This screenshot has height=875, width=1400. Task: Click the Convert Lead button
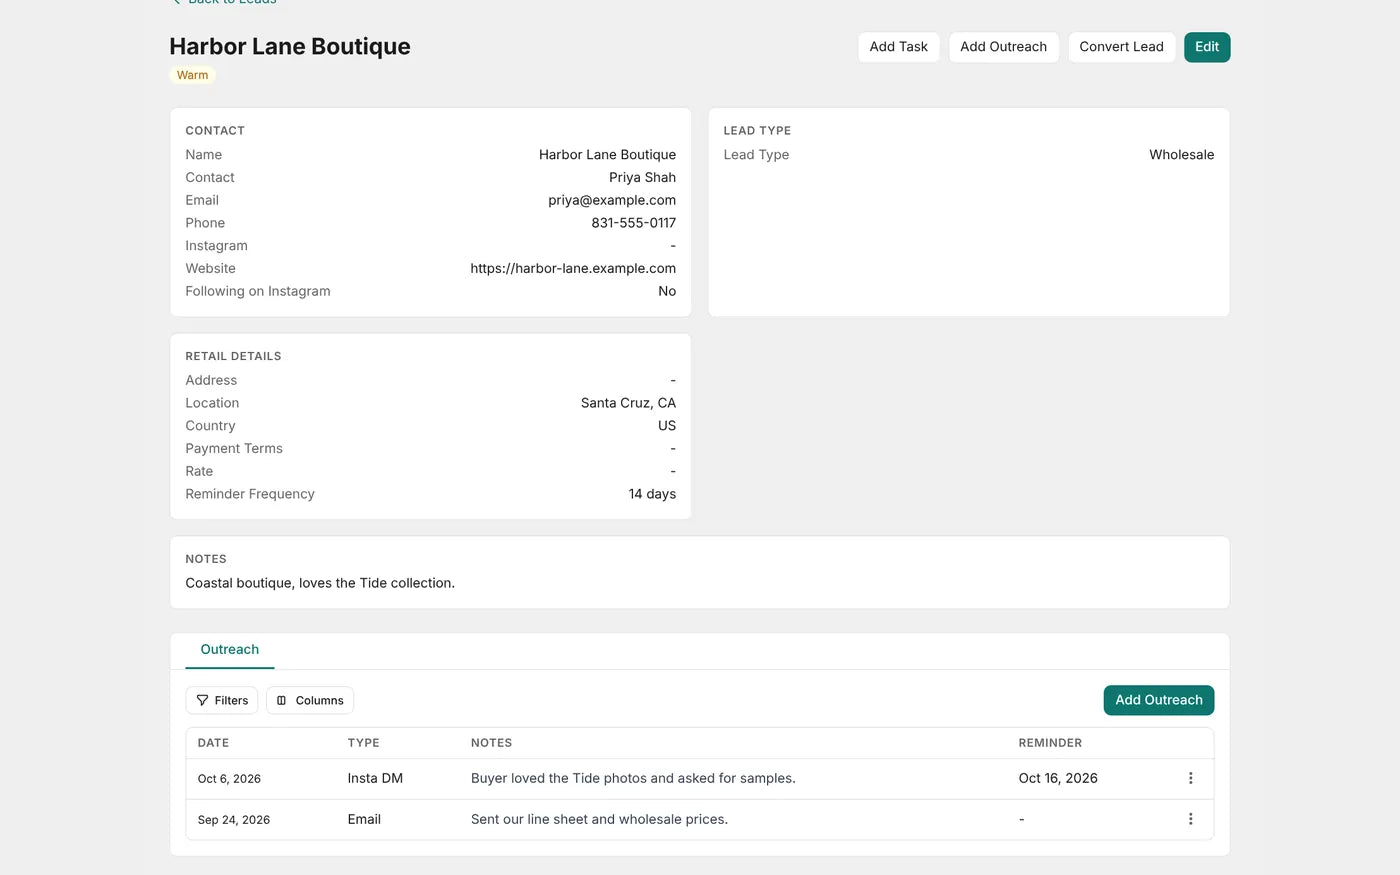coord(1121,47)
